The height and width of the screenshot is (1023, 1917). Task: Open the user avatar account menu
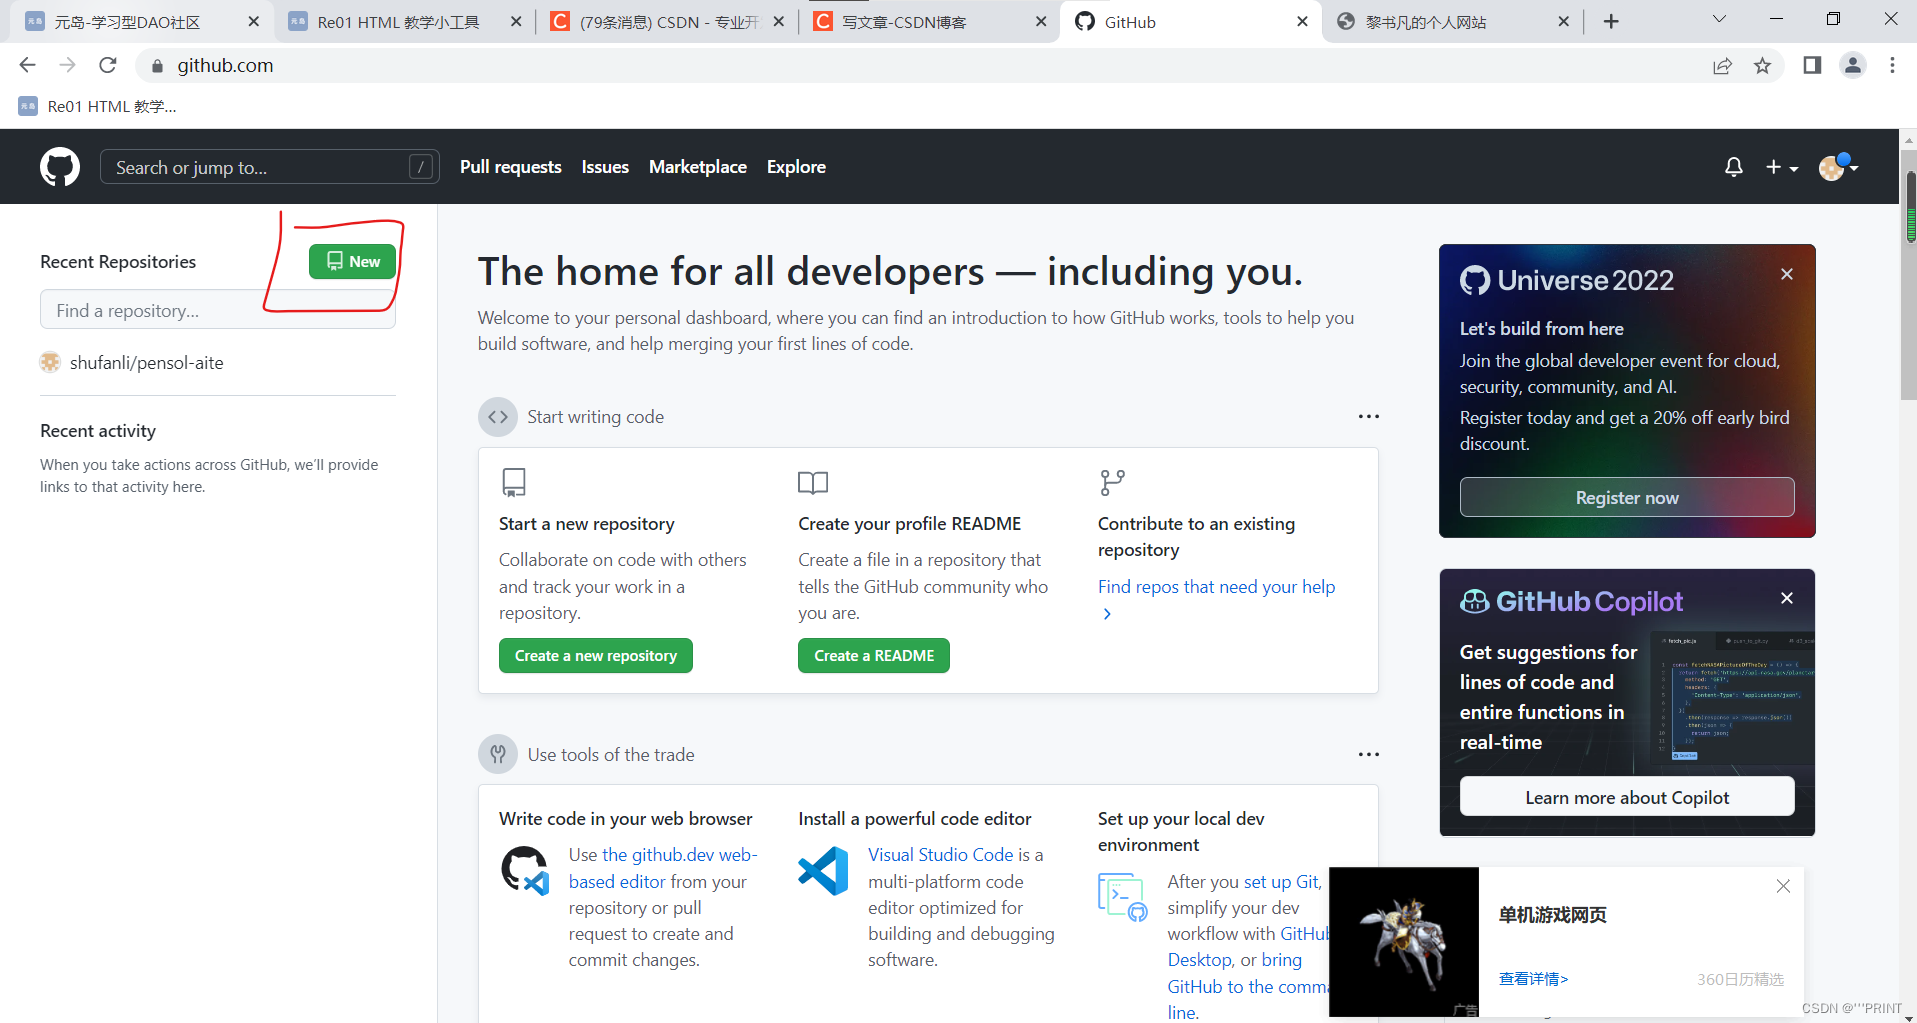(x=1838, y=167)
